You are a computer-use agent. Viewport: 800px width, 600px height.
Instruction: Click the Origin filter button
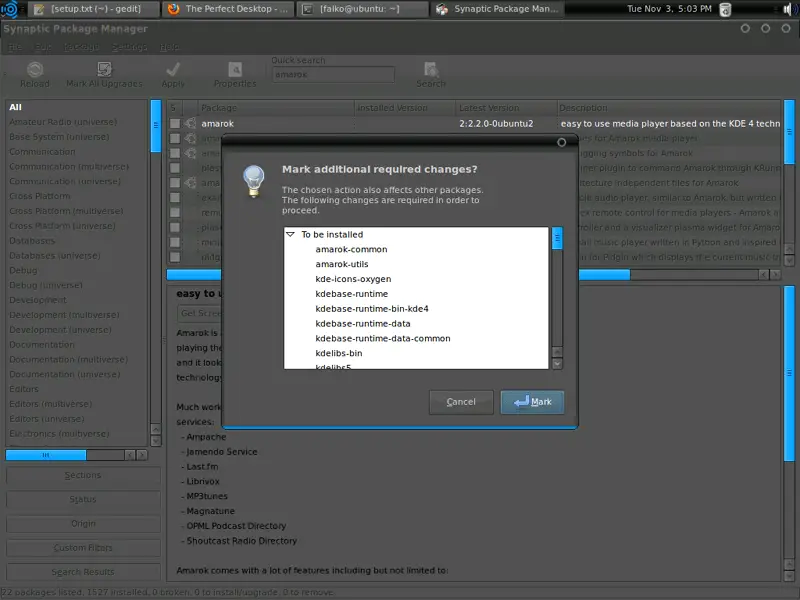click(83, 523)
